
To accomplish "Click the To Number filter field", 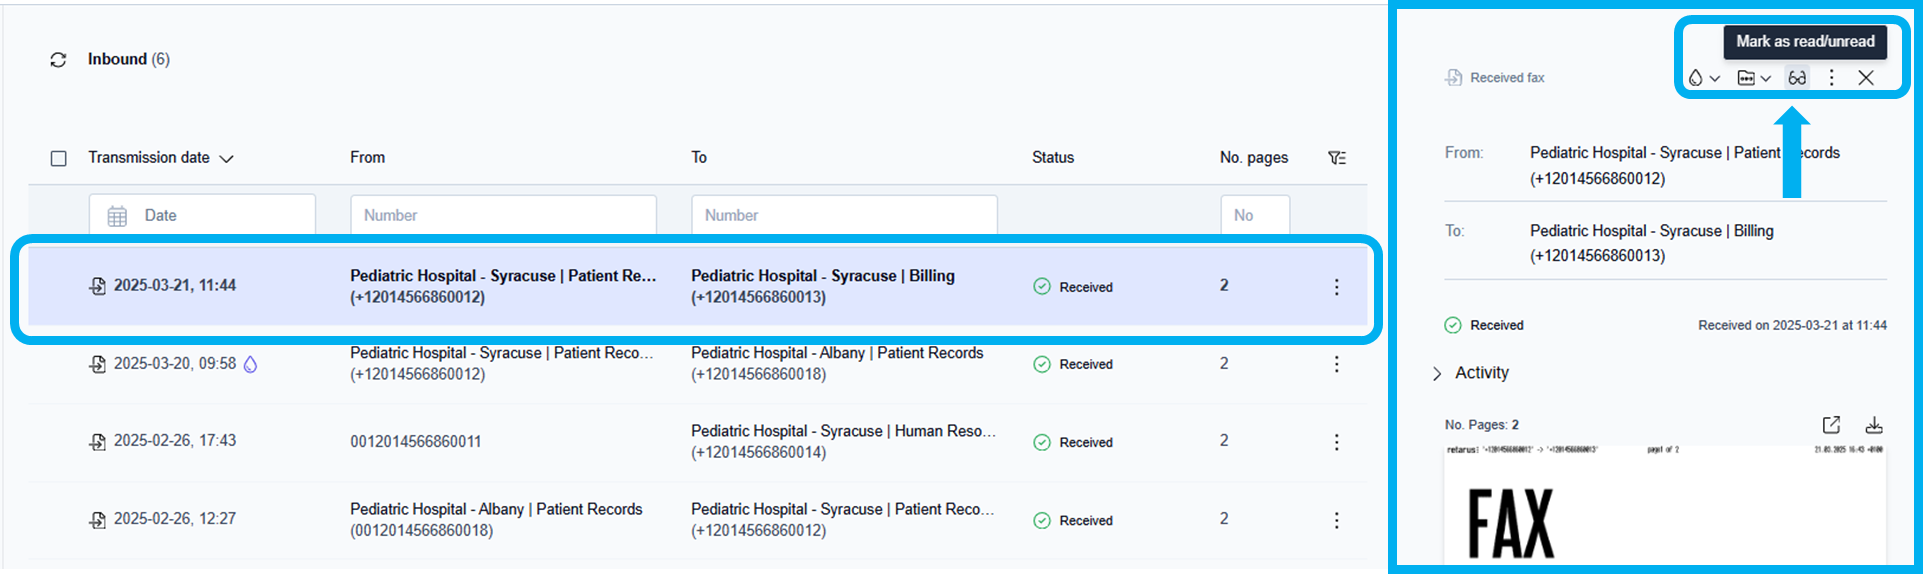I will coord(844,215).
